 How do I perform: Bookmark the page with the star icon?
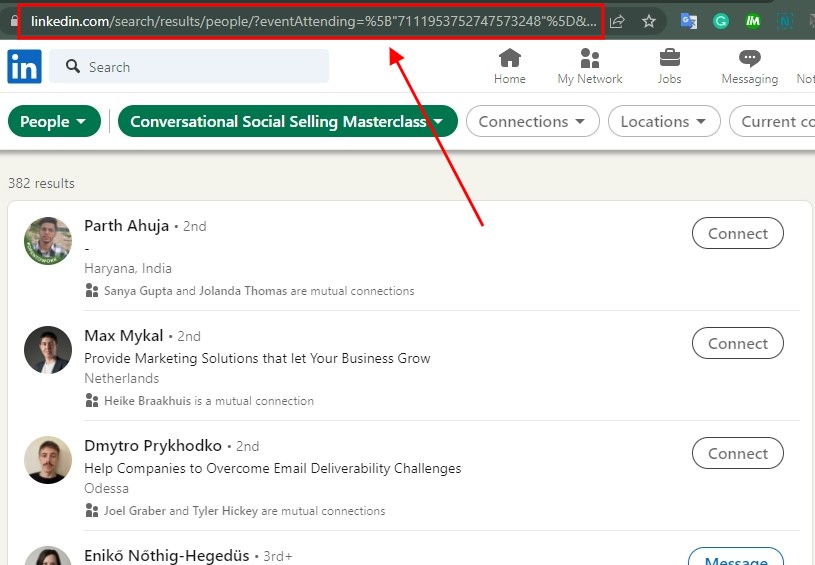pyautogui.click(x=649, y=21)
